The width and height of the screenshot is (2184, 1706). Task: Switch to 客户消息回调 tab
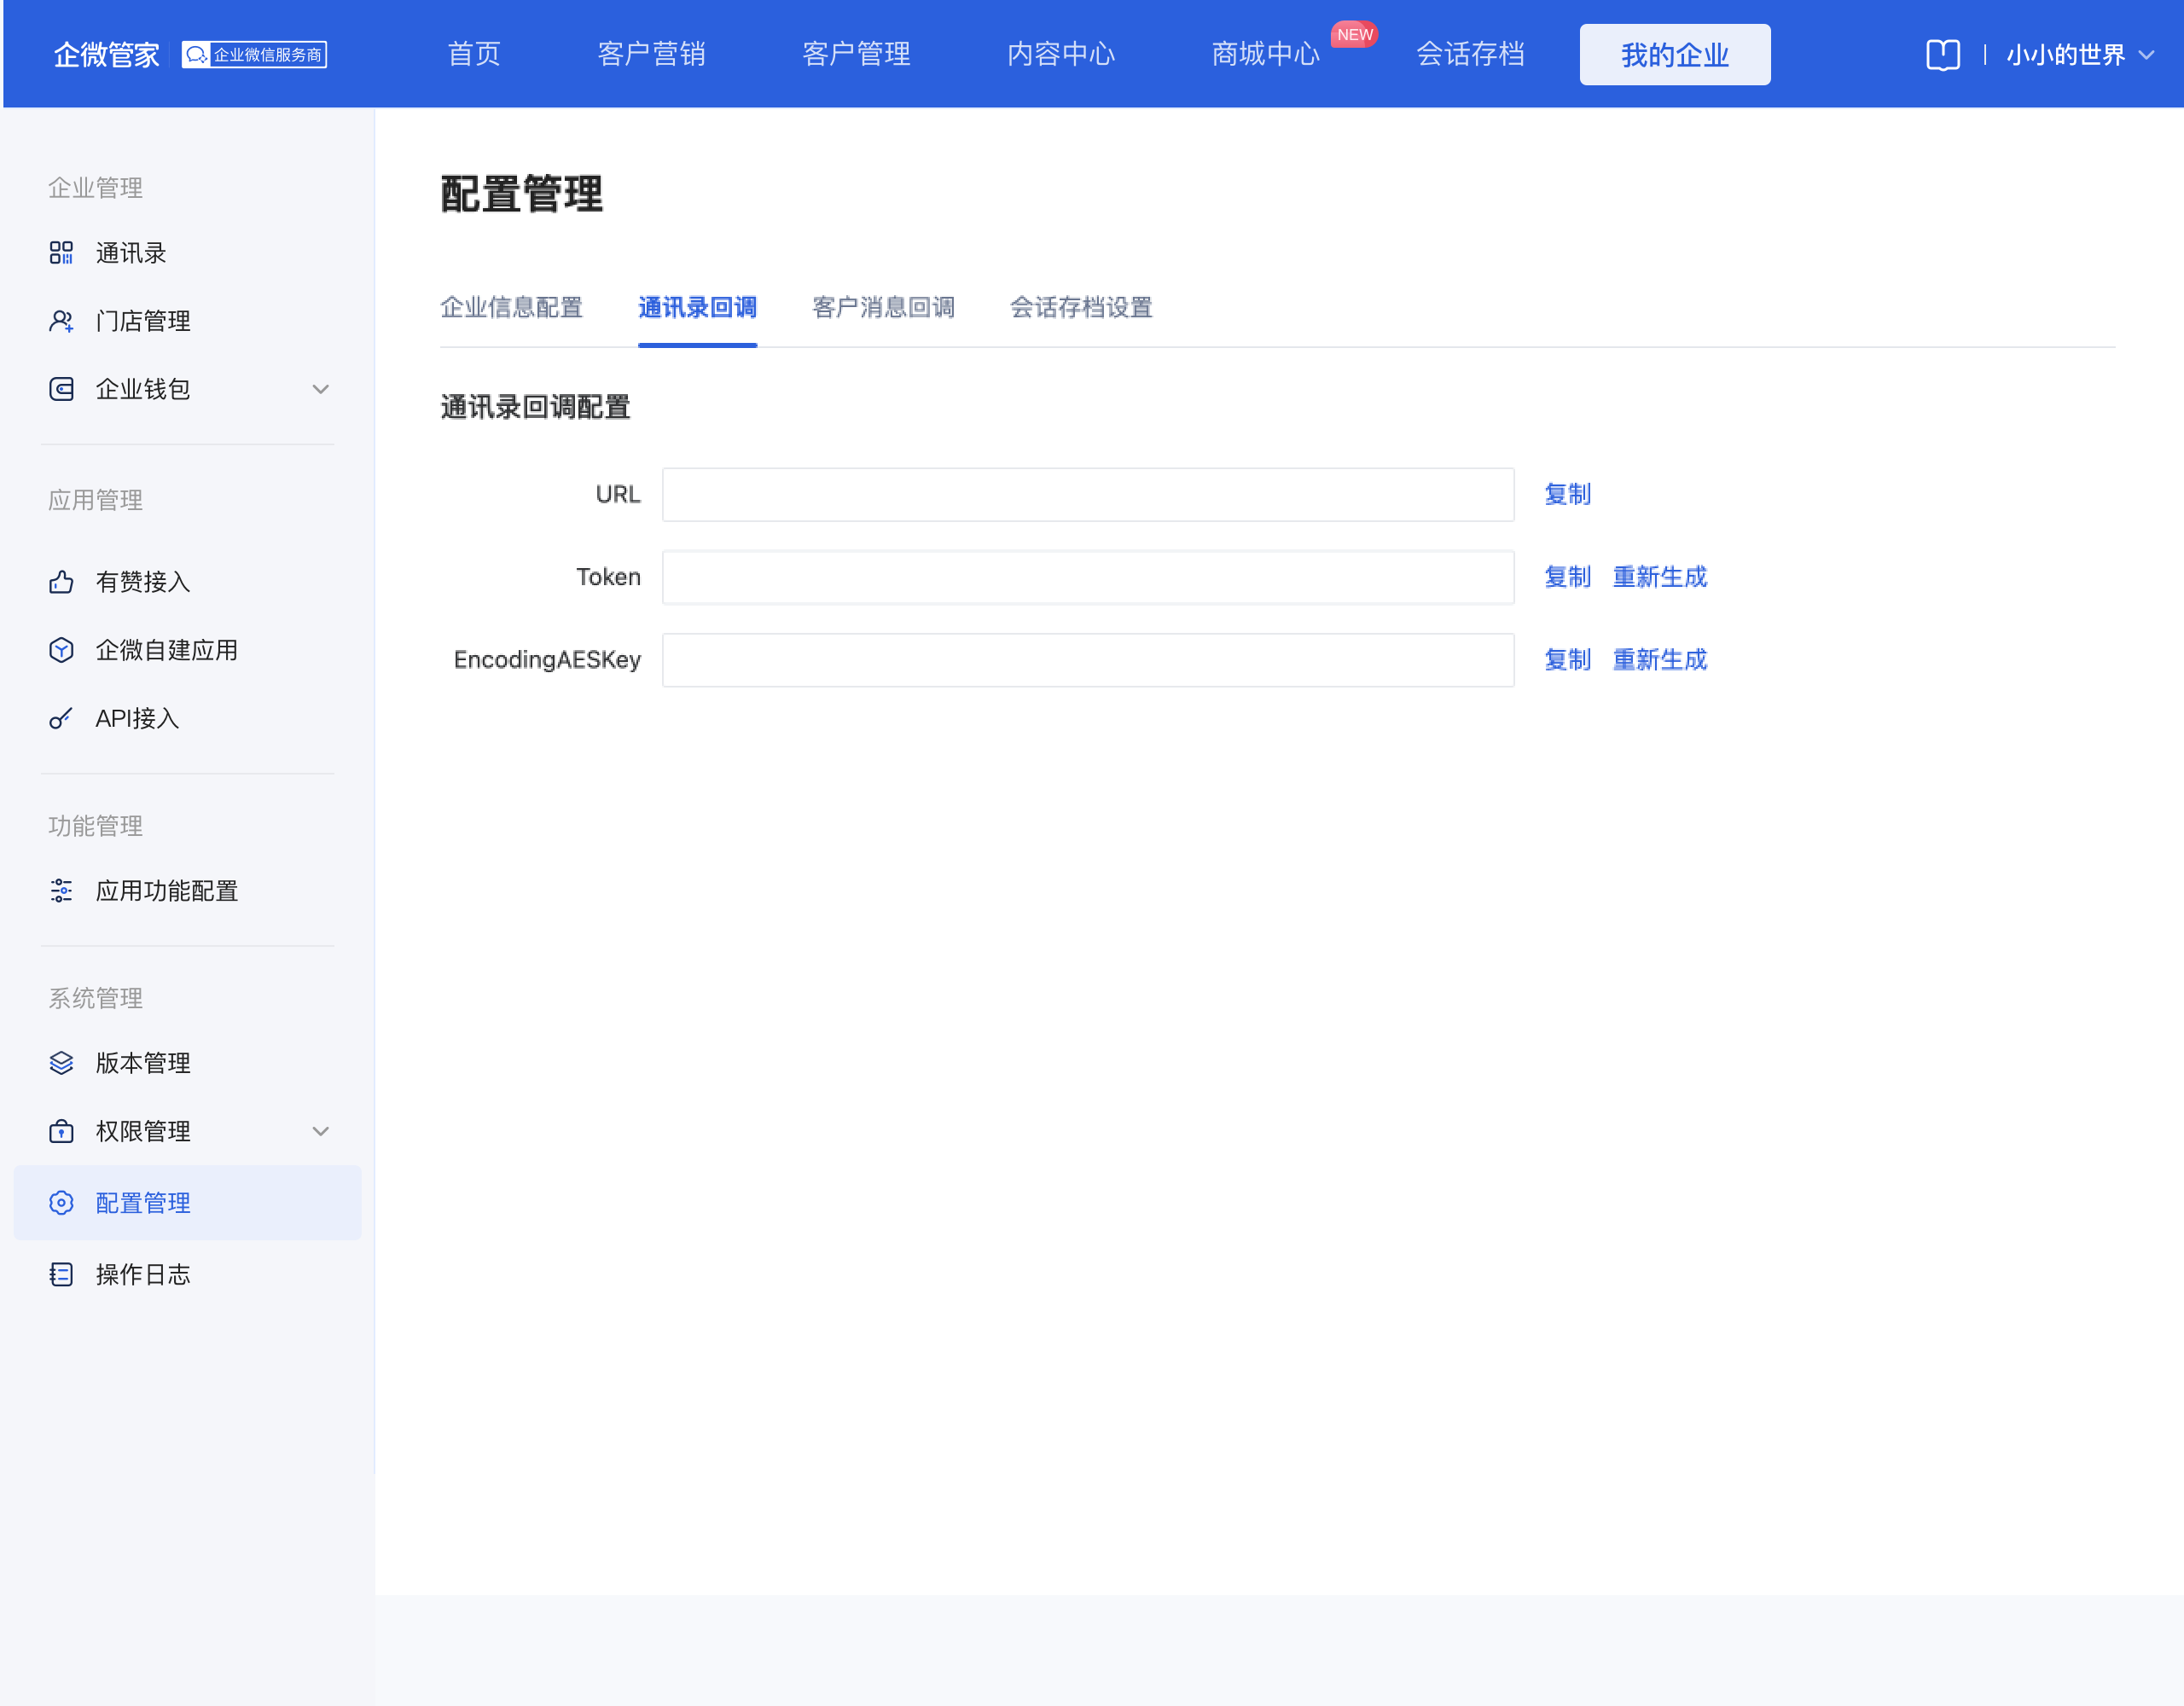[883, 307]
